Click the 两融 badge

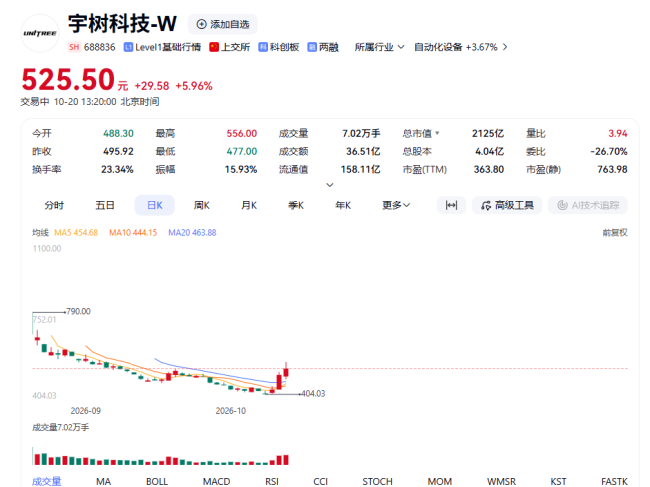323,47
